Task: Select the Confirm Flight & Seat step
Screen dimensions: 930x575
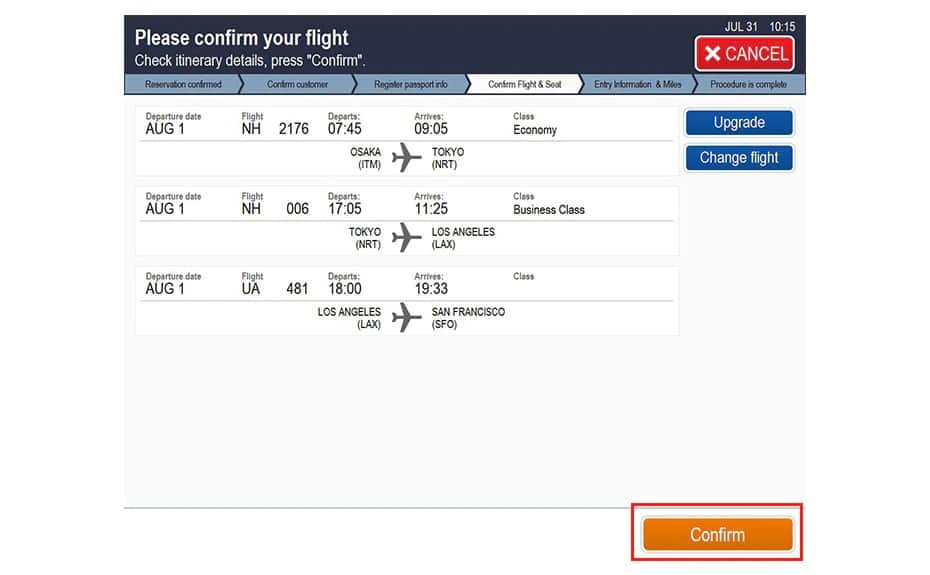Action: coord(524,85)
